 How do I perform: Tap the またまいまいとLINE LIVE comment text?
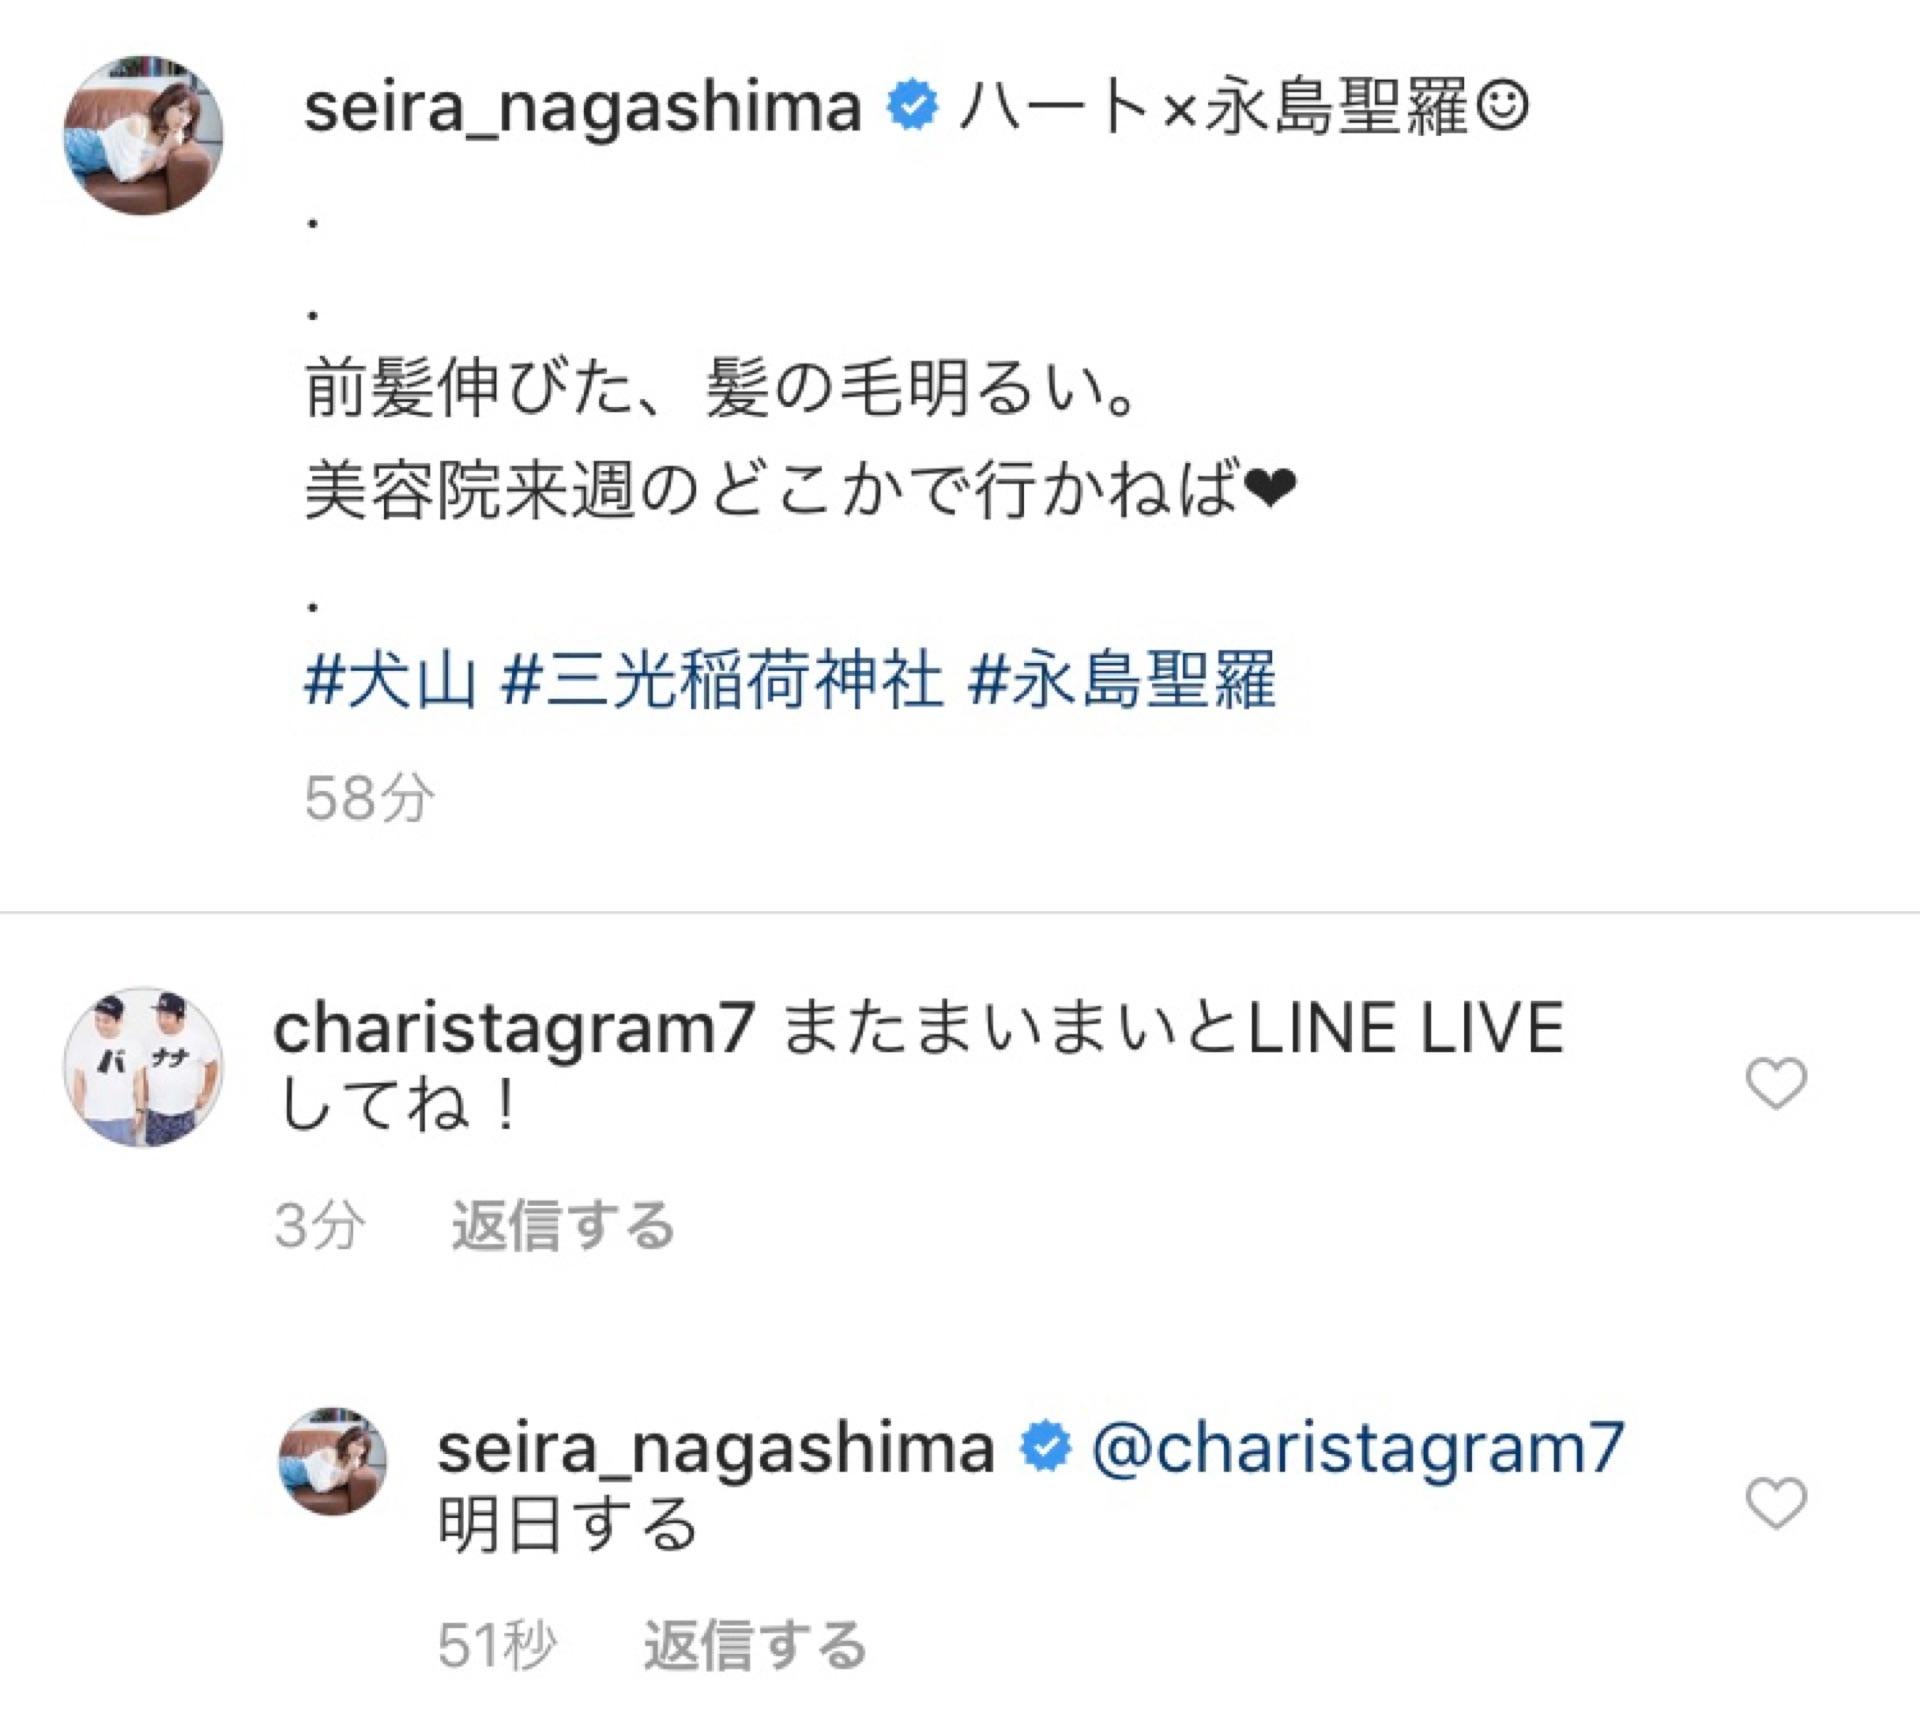pos(1170,1030)
